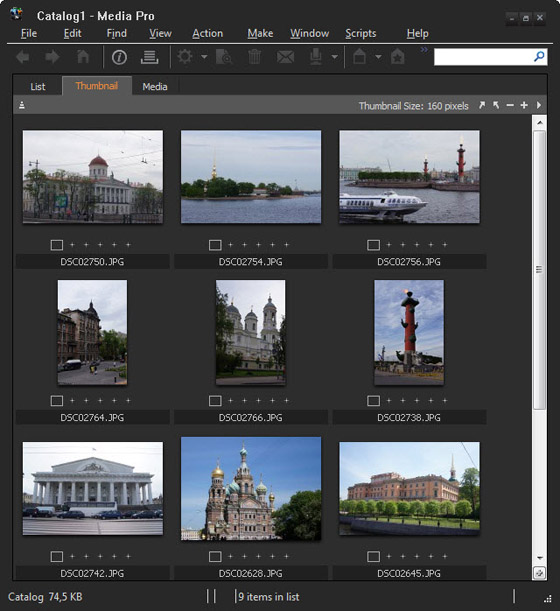Expand the box icon dropdown arrow

tap(378, 57)
